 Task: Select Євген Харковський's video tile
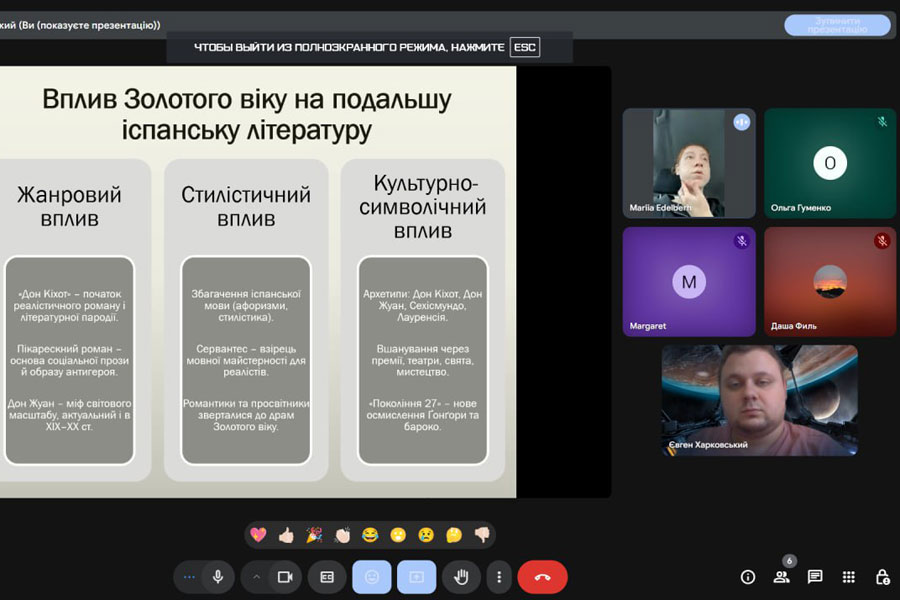click(759, 400)
